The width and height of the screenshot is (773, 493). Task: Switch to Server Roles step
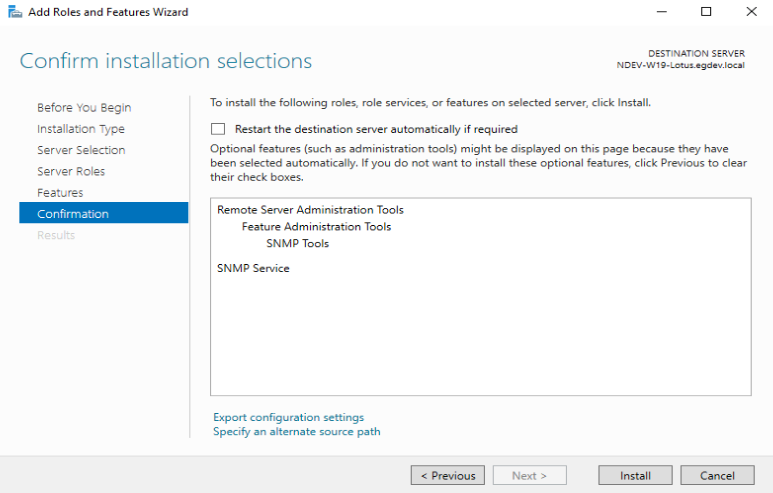pos(71,171)
